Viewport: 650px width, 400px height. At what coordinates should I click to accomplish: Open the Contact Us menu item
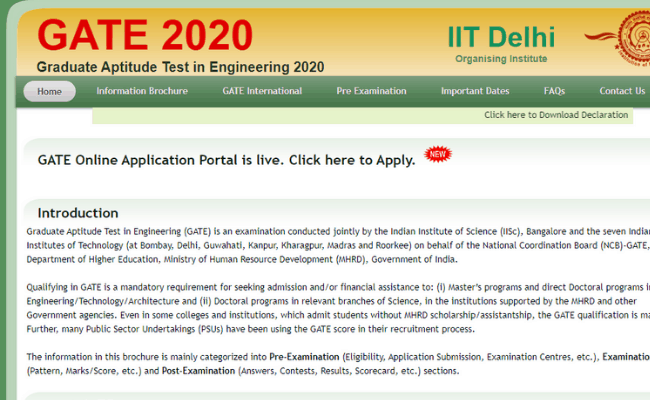click(x=622, y=91)
